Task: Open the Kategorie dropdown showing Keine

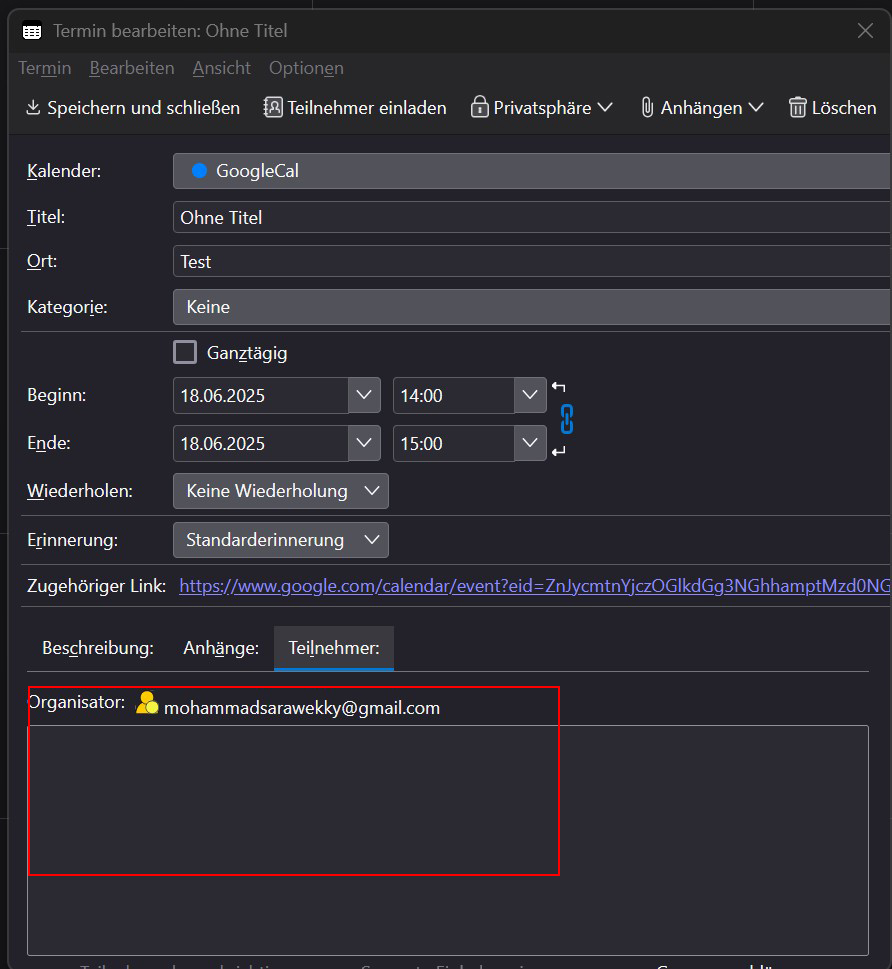Action: coord(532,307)
